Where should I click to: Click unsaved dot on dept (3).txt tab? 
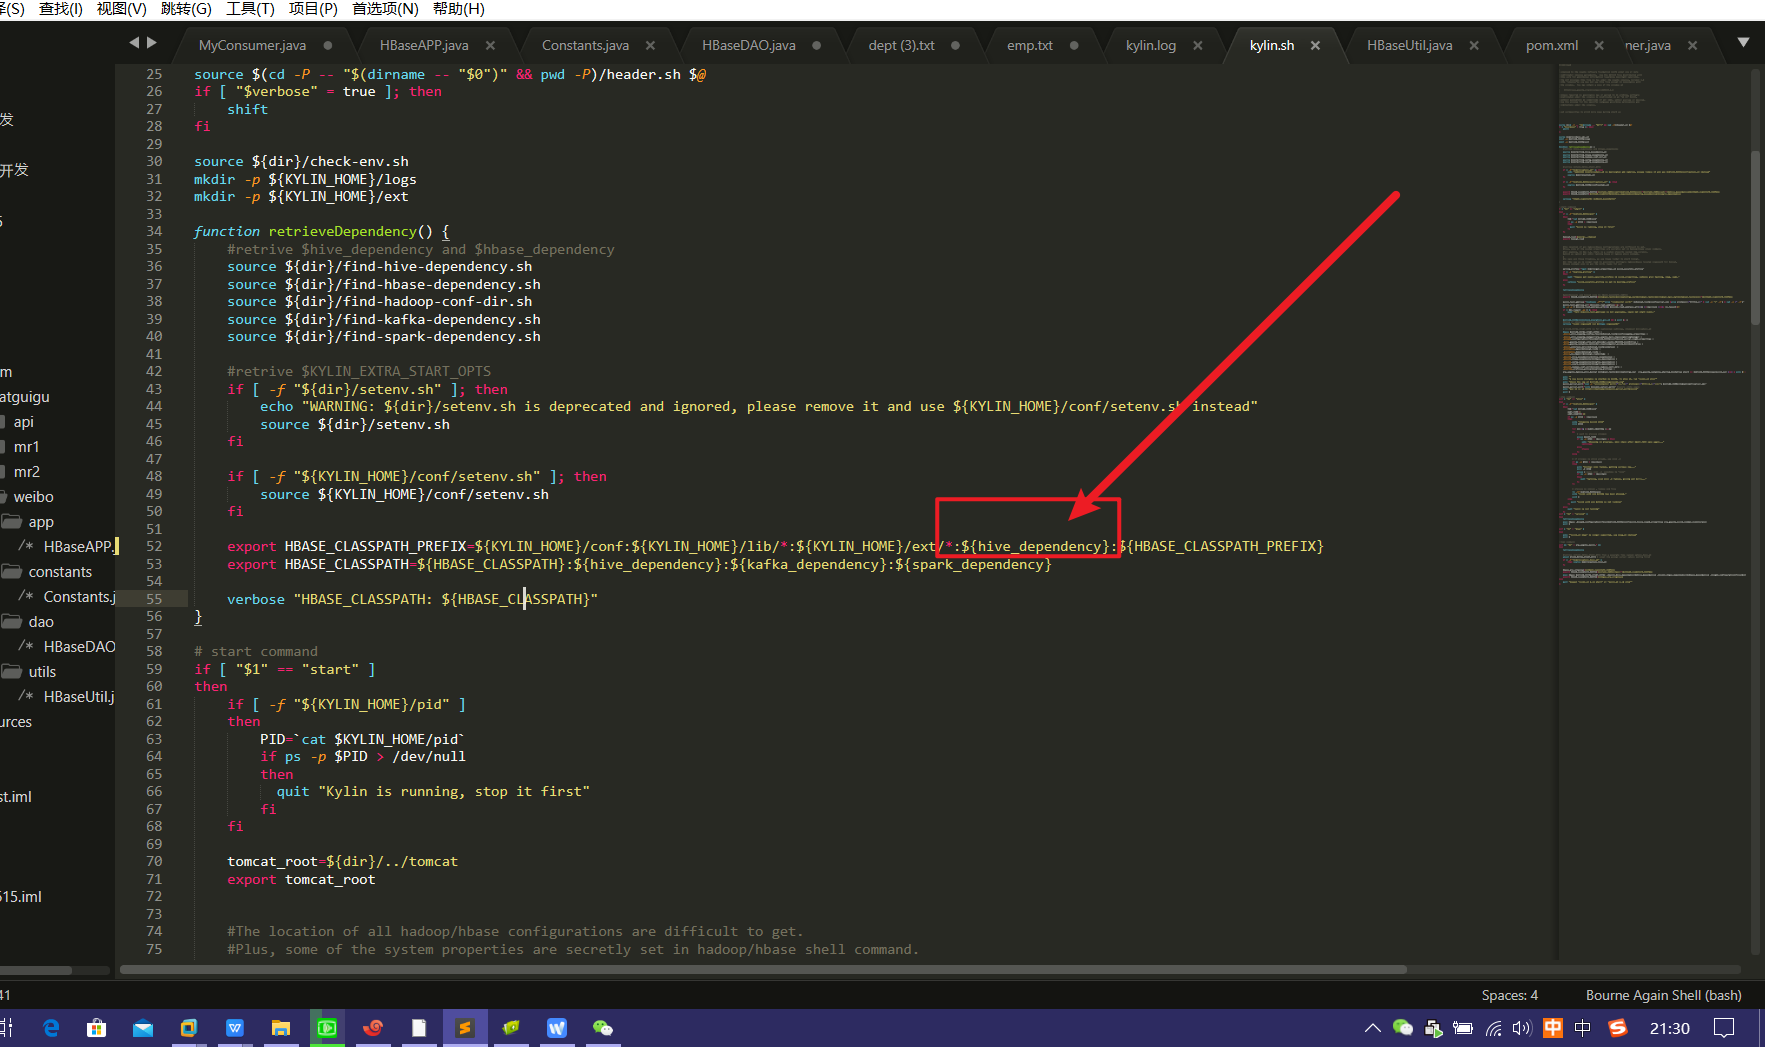(x=955, y=45)
